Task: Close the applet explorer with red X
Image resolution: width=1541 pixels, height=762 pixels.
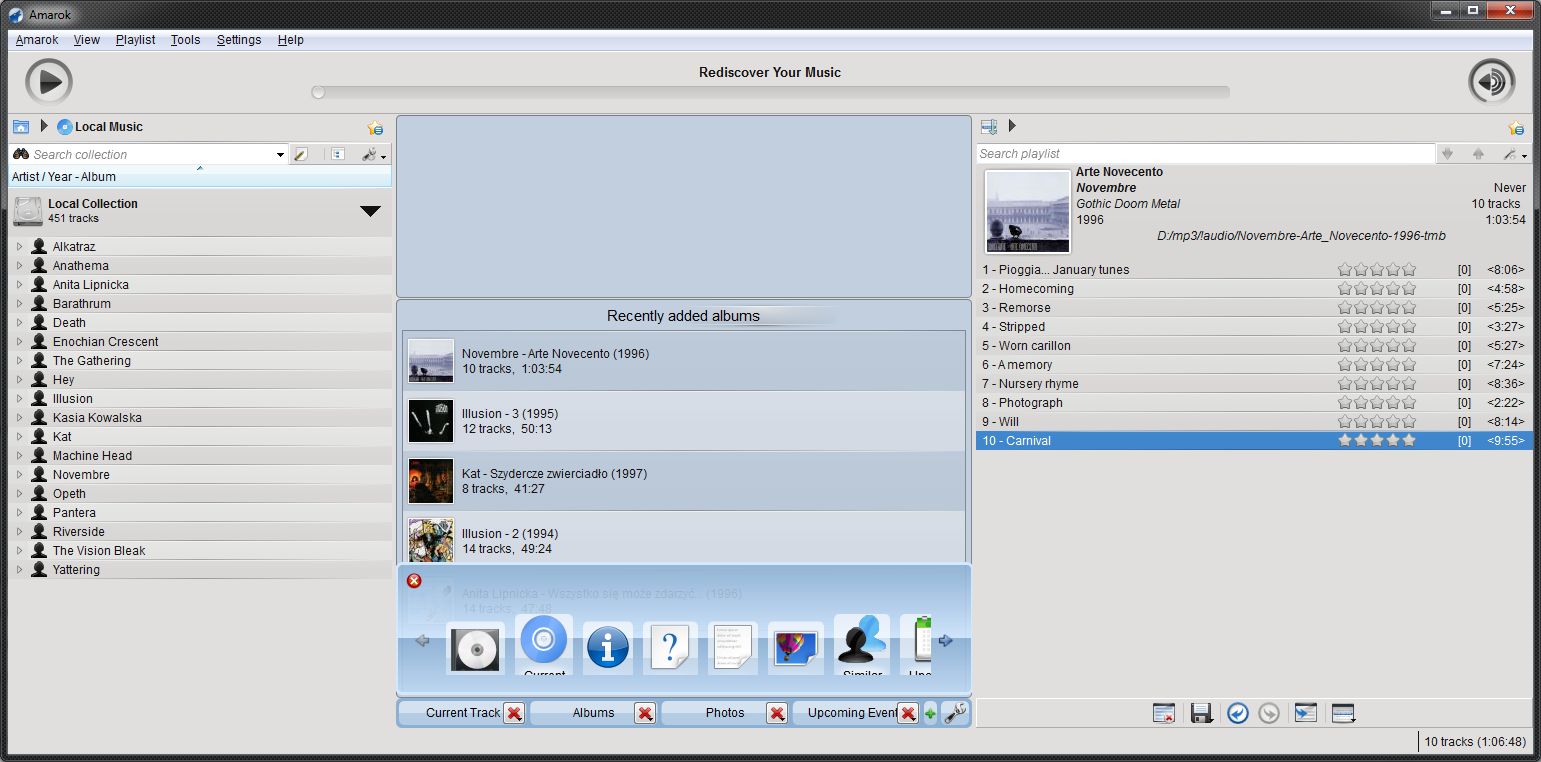Action: [x=414, y=581]
